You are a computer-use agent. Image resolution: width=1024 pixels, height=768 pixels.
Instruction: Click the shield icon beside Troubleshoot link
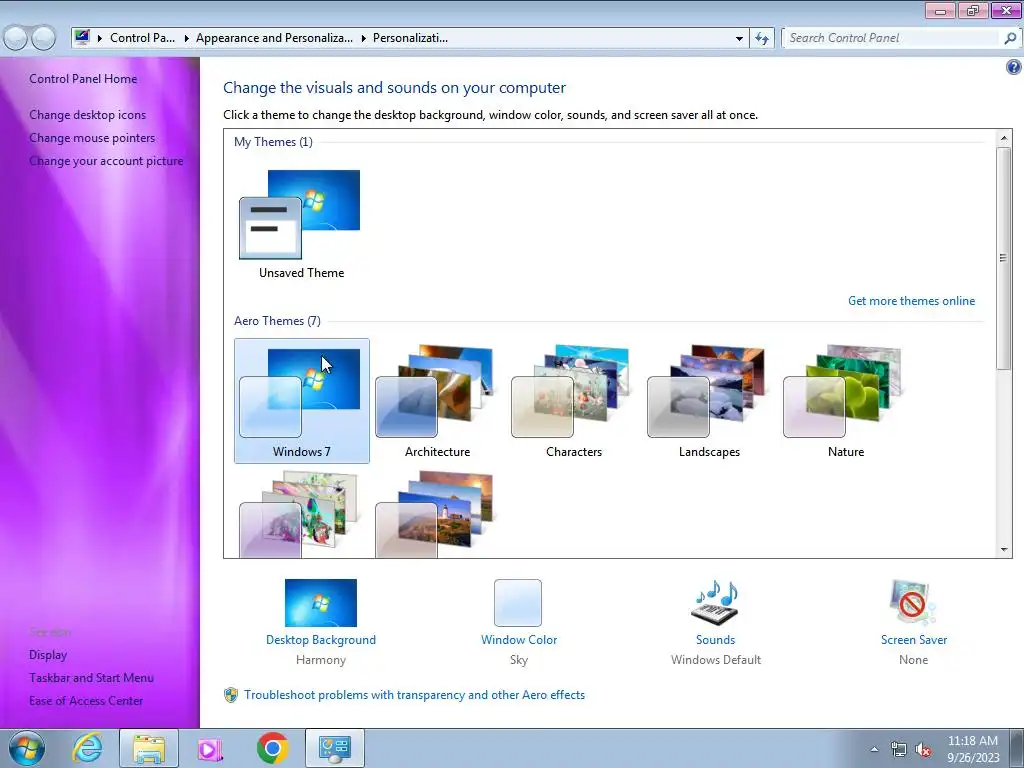click(x=231, y=695)
